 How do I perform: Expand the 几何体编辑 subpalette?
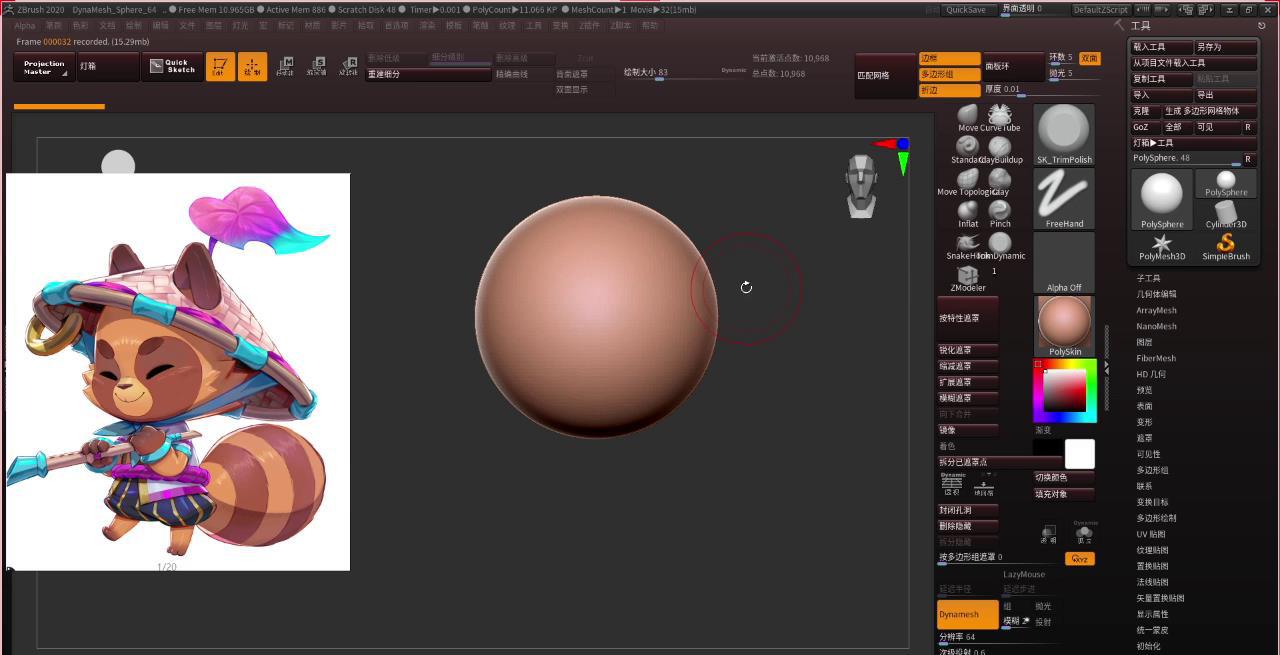pos(1156,294)
